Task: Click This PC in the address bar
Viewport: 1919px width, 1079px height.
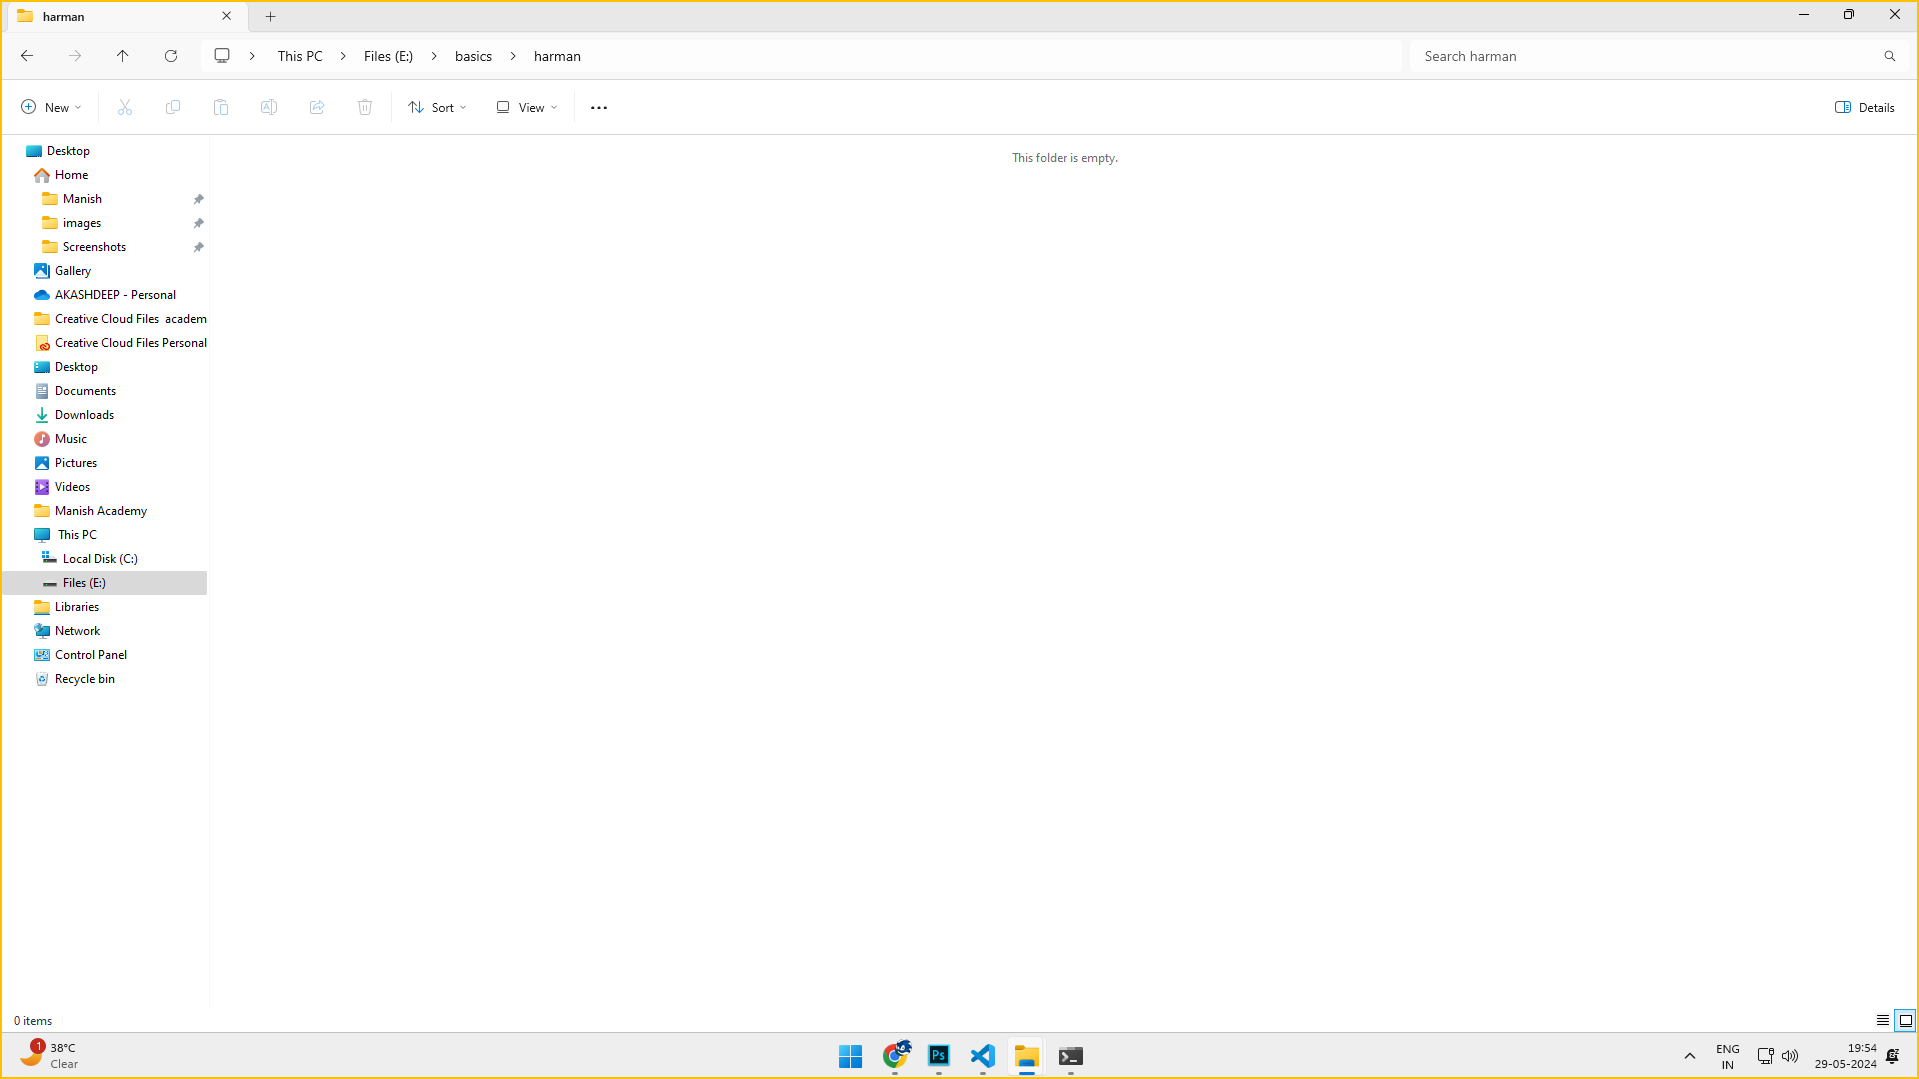Action: [x=300, y=56]
